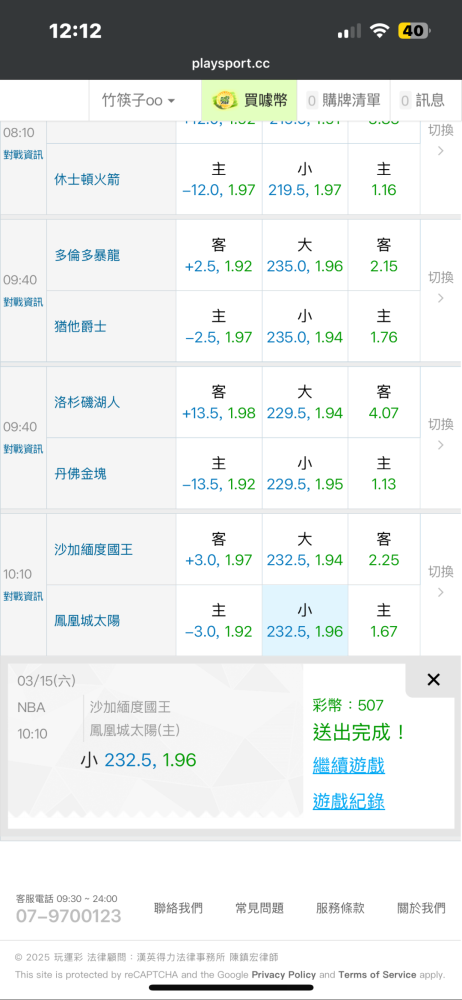
Task: Open 對戰資訊 for the 10:10 game
Action: tap(23, 596)
